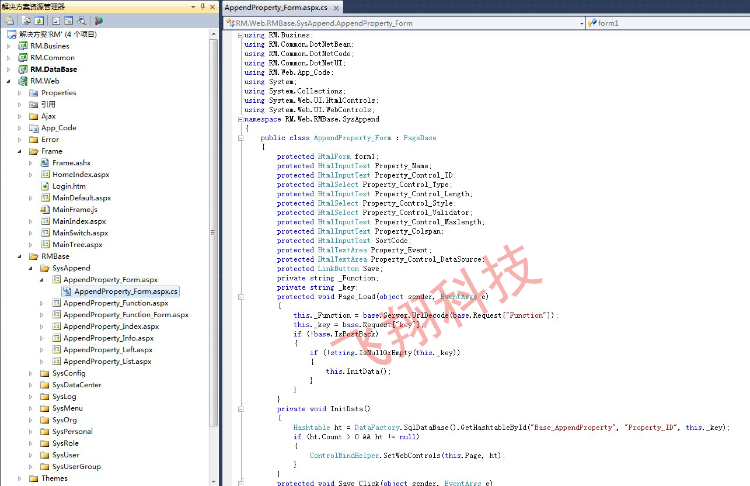Image resolution: width=750 pixels, height=486 pixels.
Task: Click the View Class Diagram toolbar icon
Action: pyautogui.click(x=98, y=19)
